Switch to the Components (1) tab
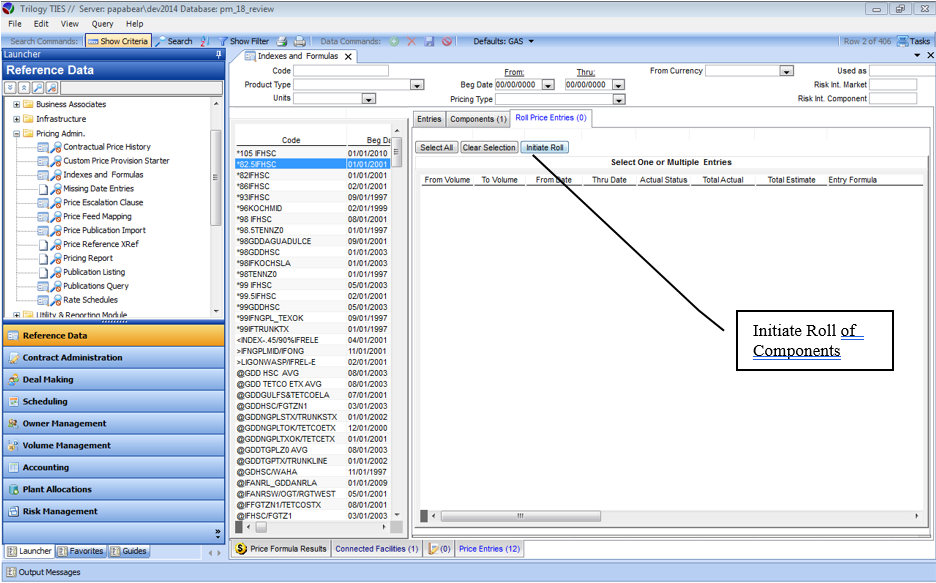 [478, 119]
